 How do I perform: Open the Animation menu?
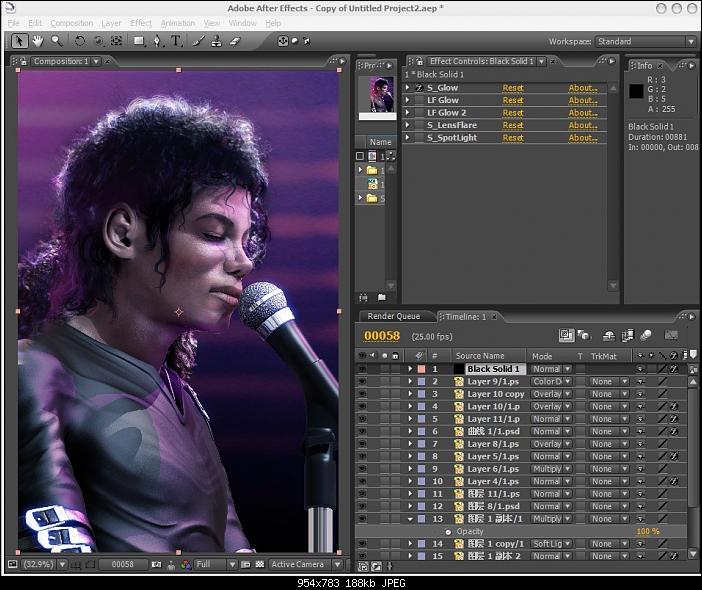[178, 23]
